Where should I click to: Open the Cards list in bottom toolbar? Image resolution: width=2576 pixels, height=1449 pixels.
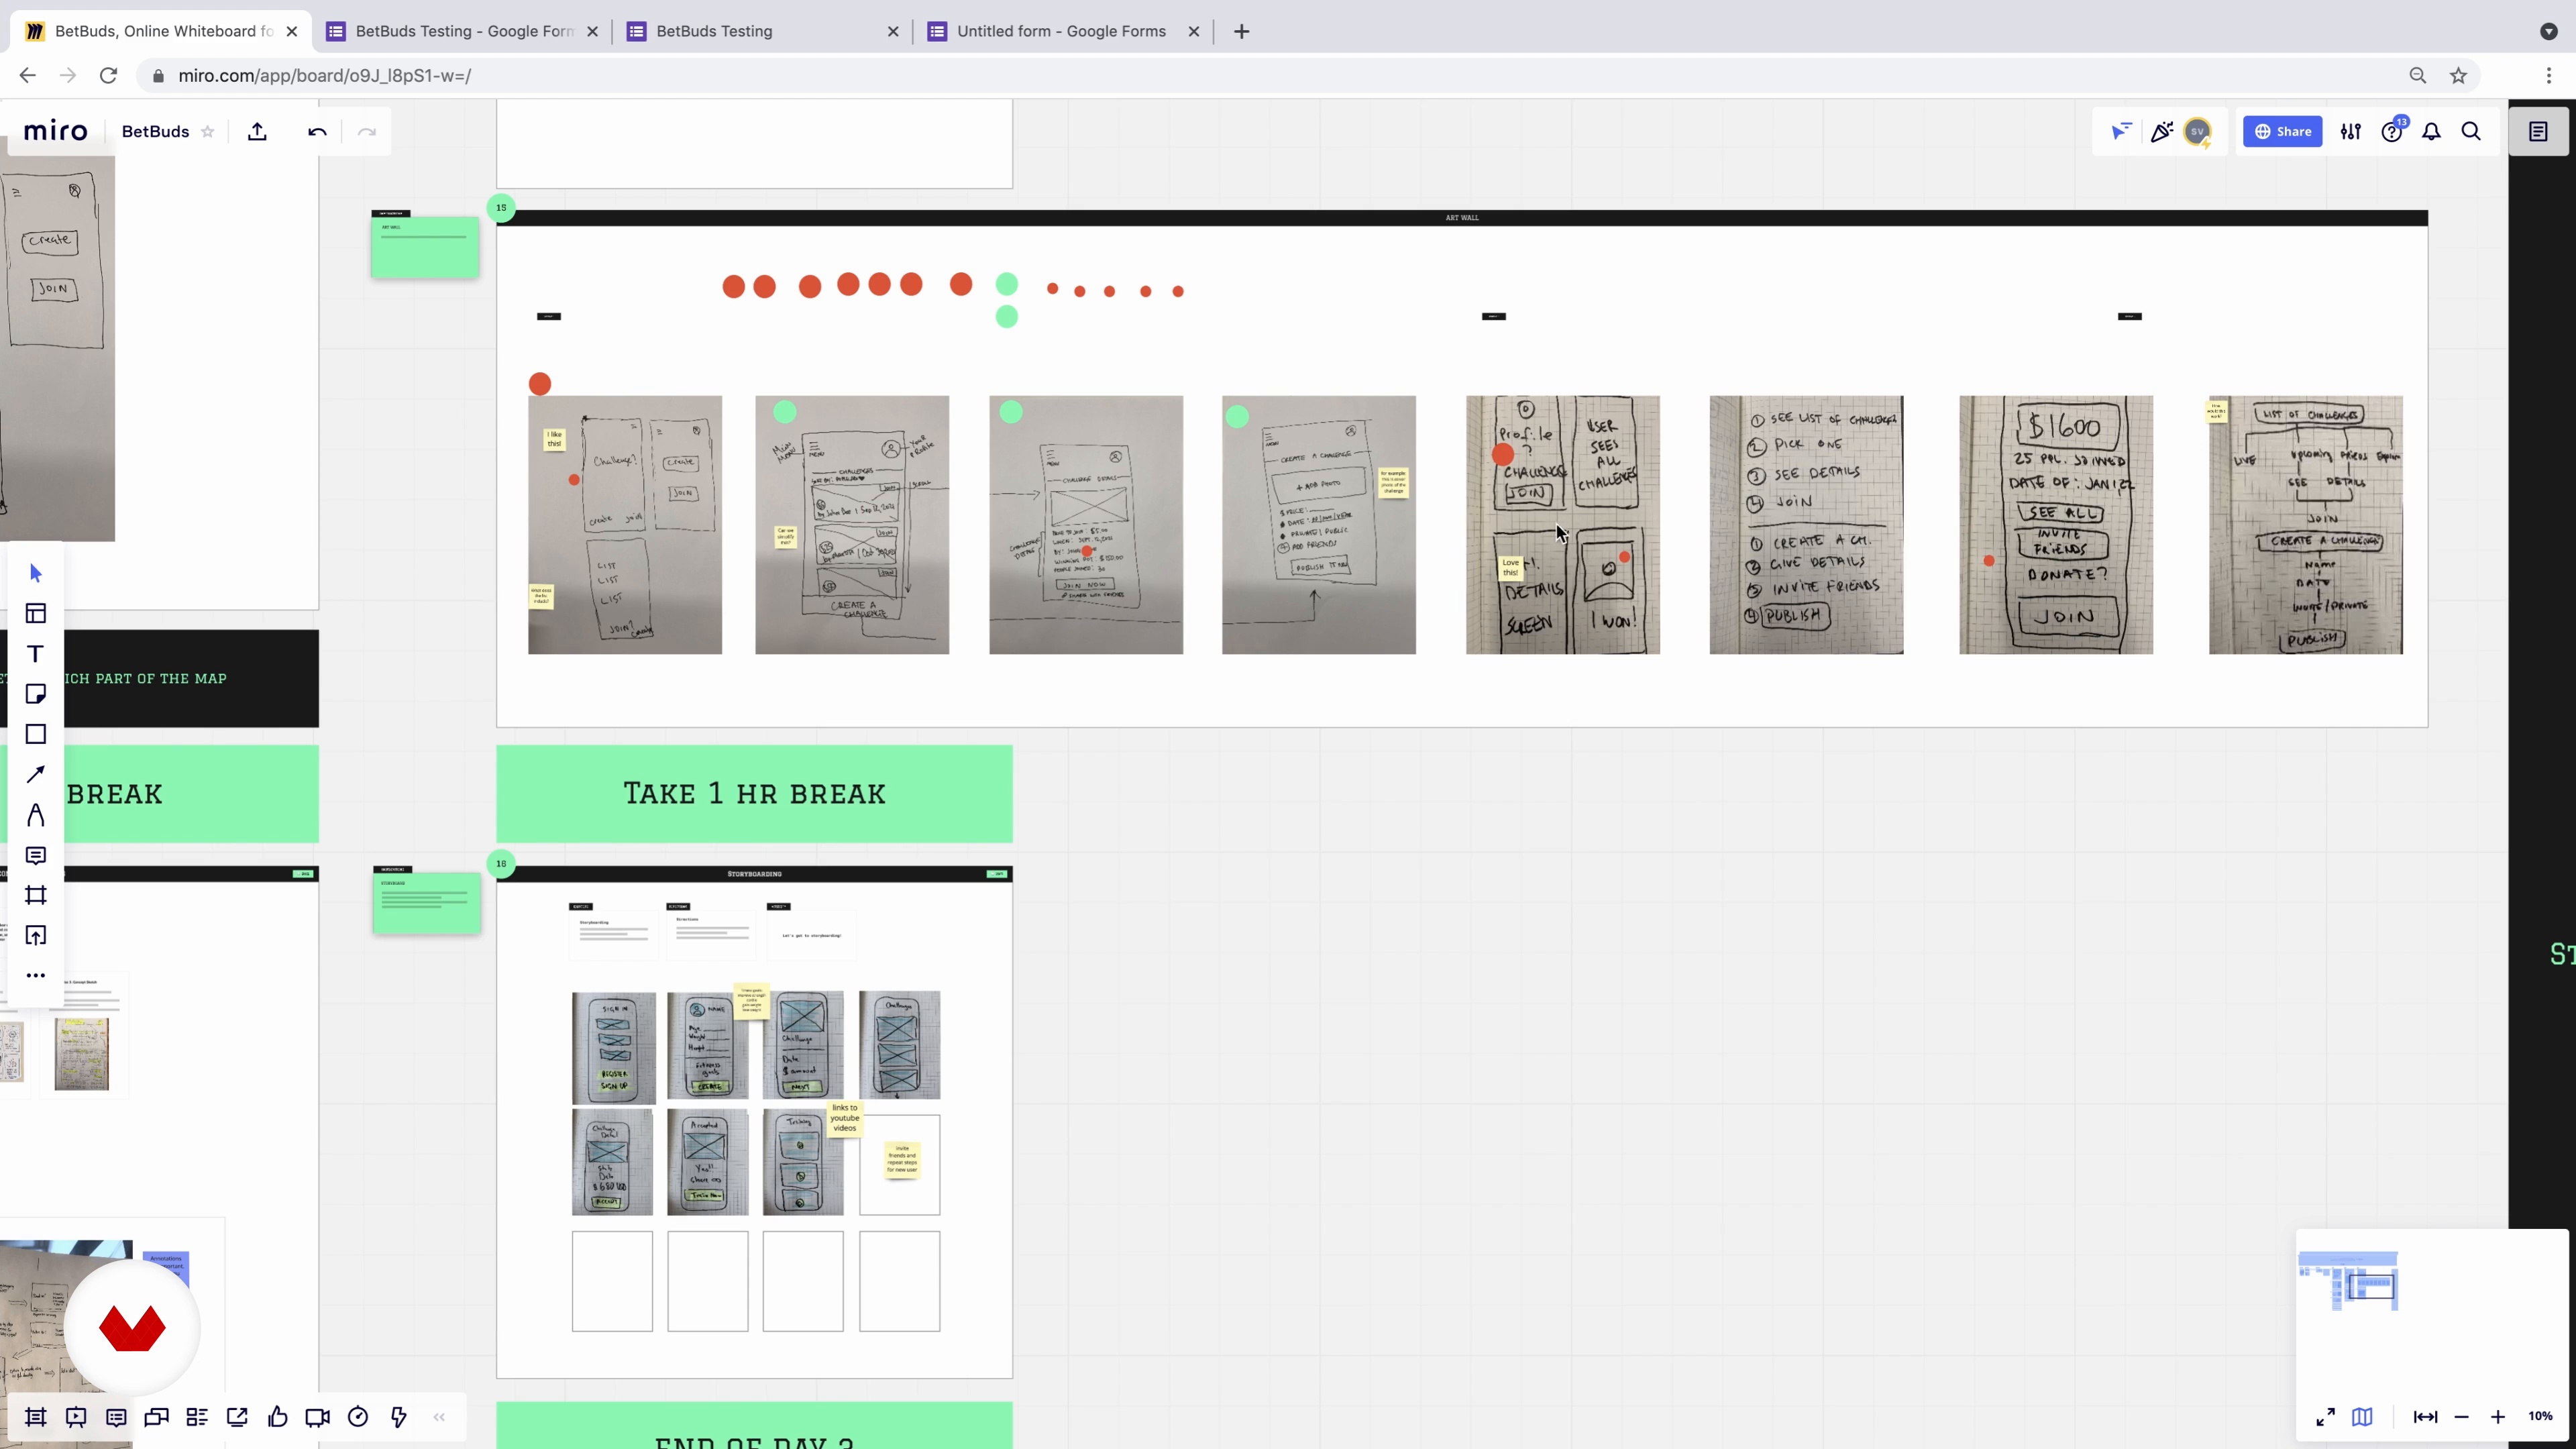pyautogui.click(x=197, y=1417)
